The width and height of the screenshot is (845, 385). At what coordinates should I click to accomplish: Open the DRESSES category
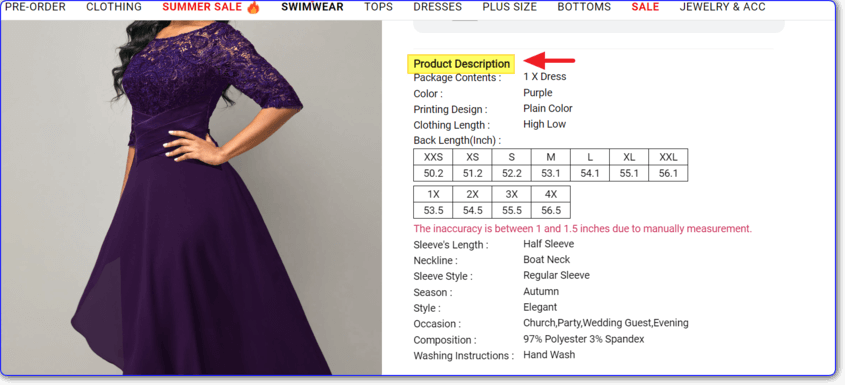coord(438,8)
